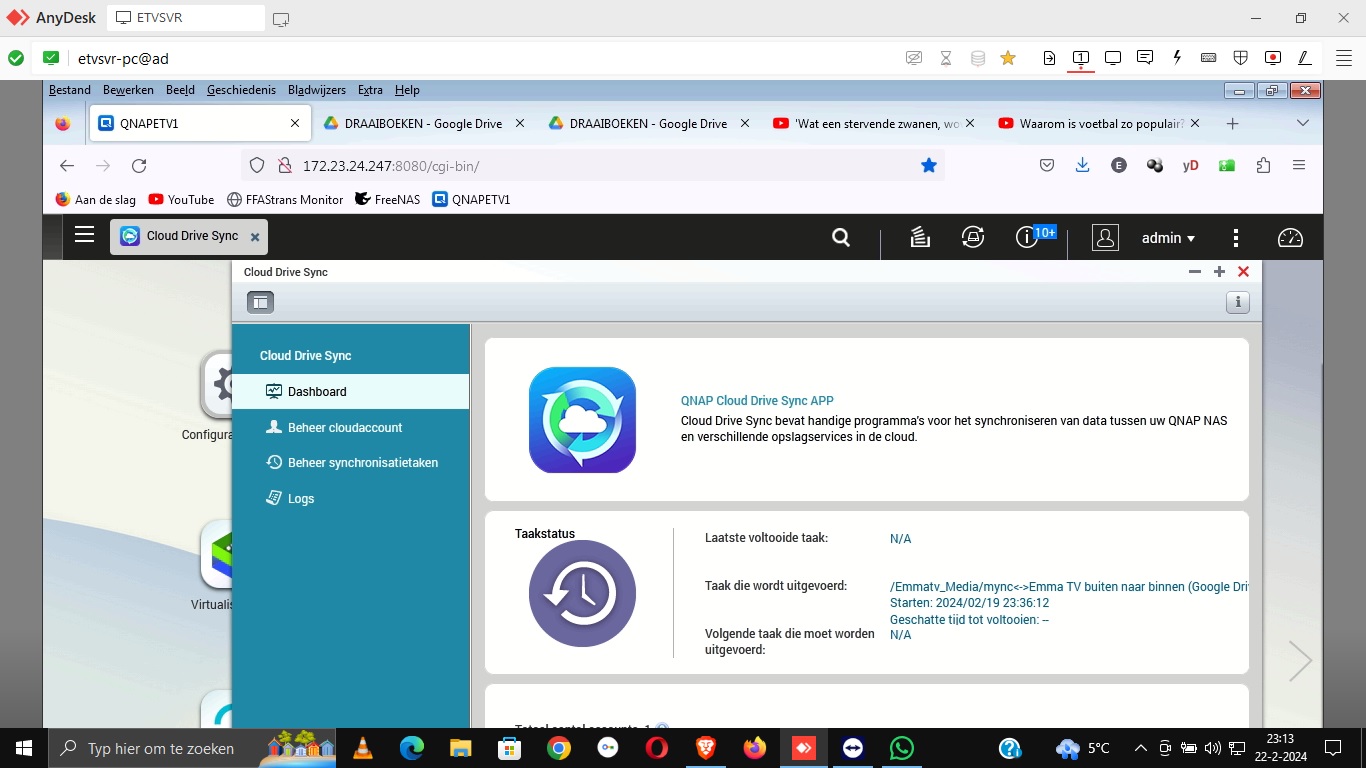Viewport: 1366px width, 768px height.
Task: Click 'QNAP Cloud Drive Sync APP' heading
Action: click(x=757, y=401)
